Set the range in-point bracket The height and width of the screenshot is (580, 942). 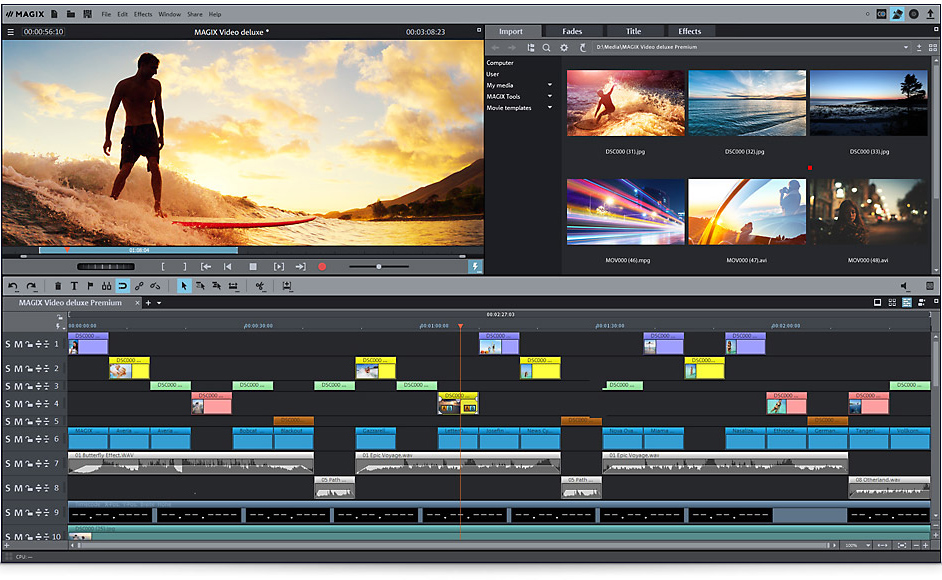pyautogui.click(x=163, y=266)
